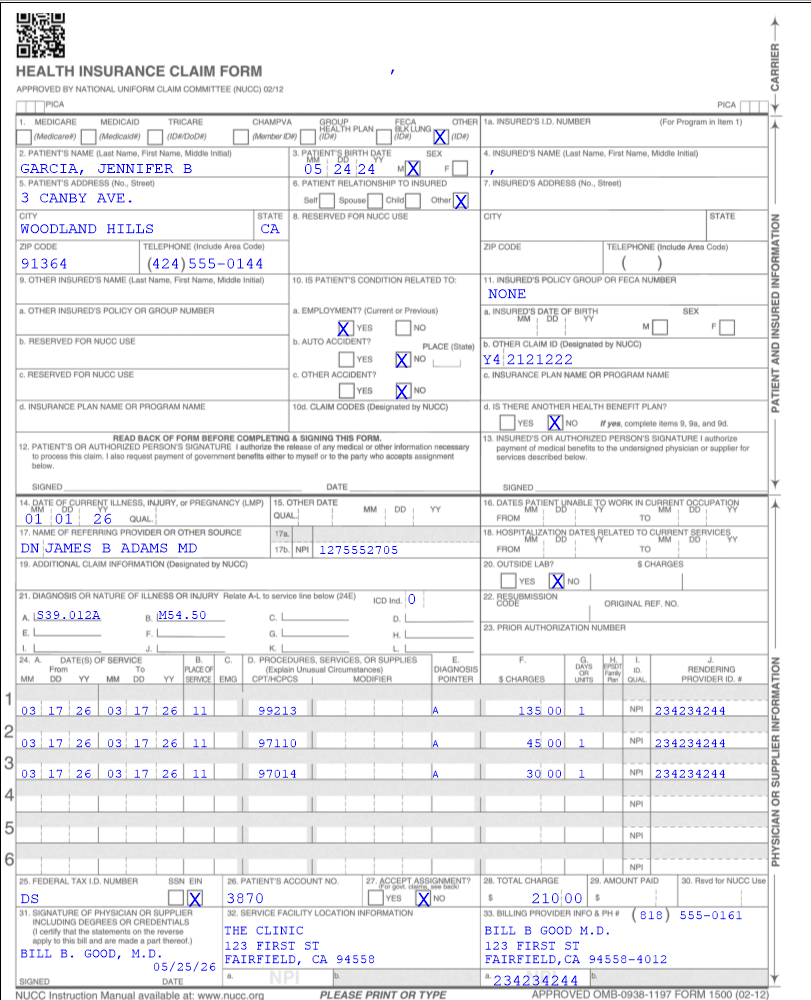The image size is (811, 1000).
Task: Check Auto Accident YES checkbox
Action: pos(346,360)
